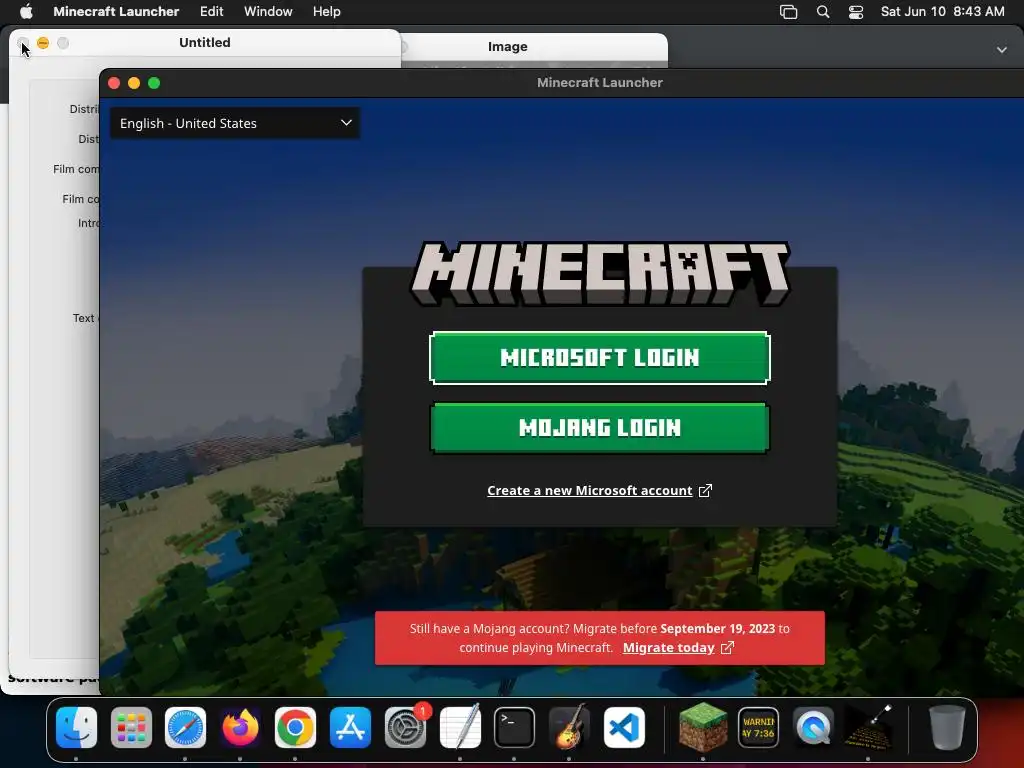
Task: Open the Minecraft Launcher app menu
Action: click(116, 11)
